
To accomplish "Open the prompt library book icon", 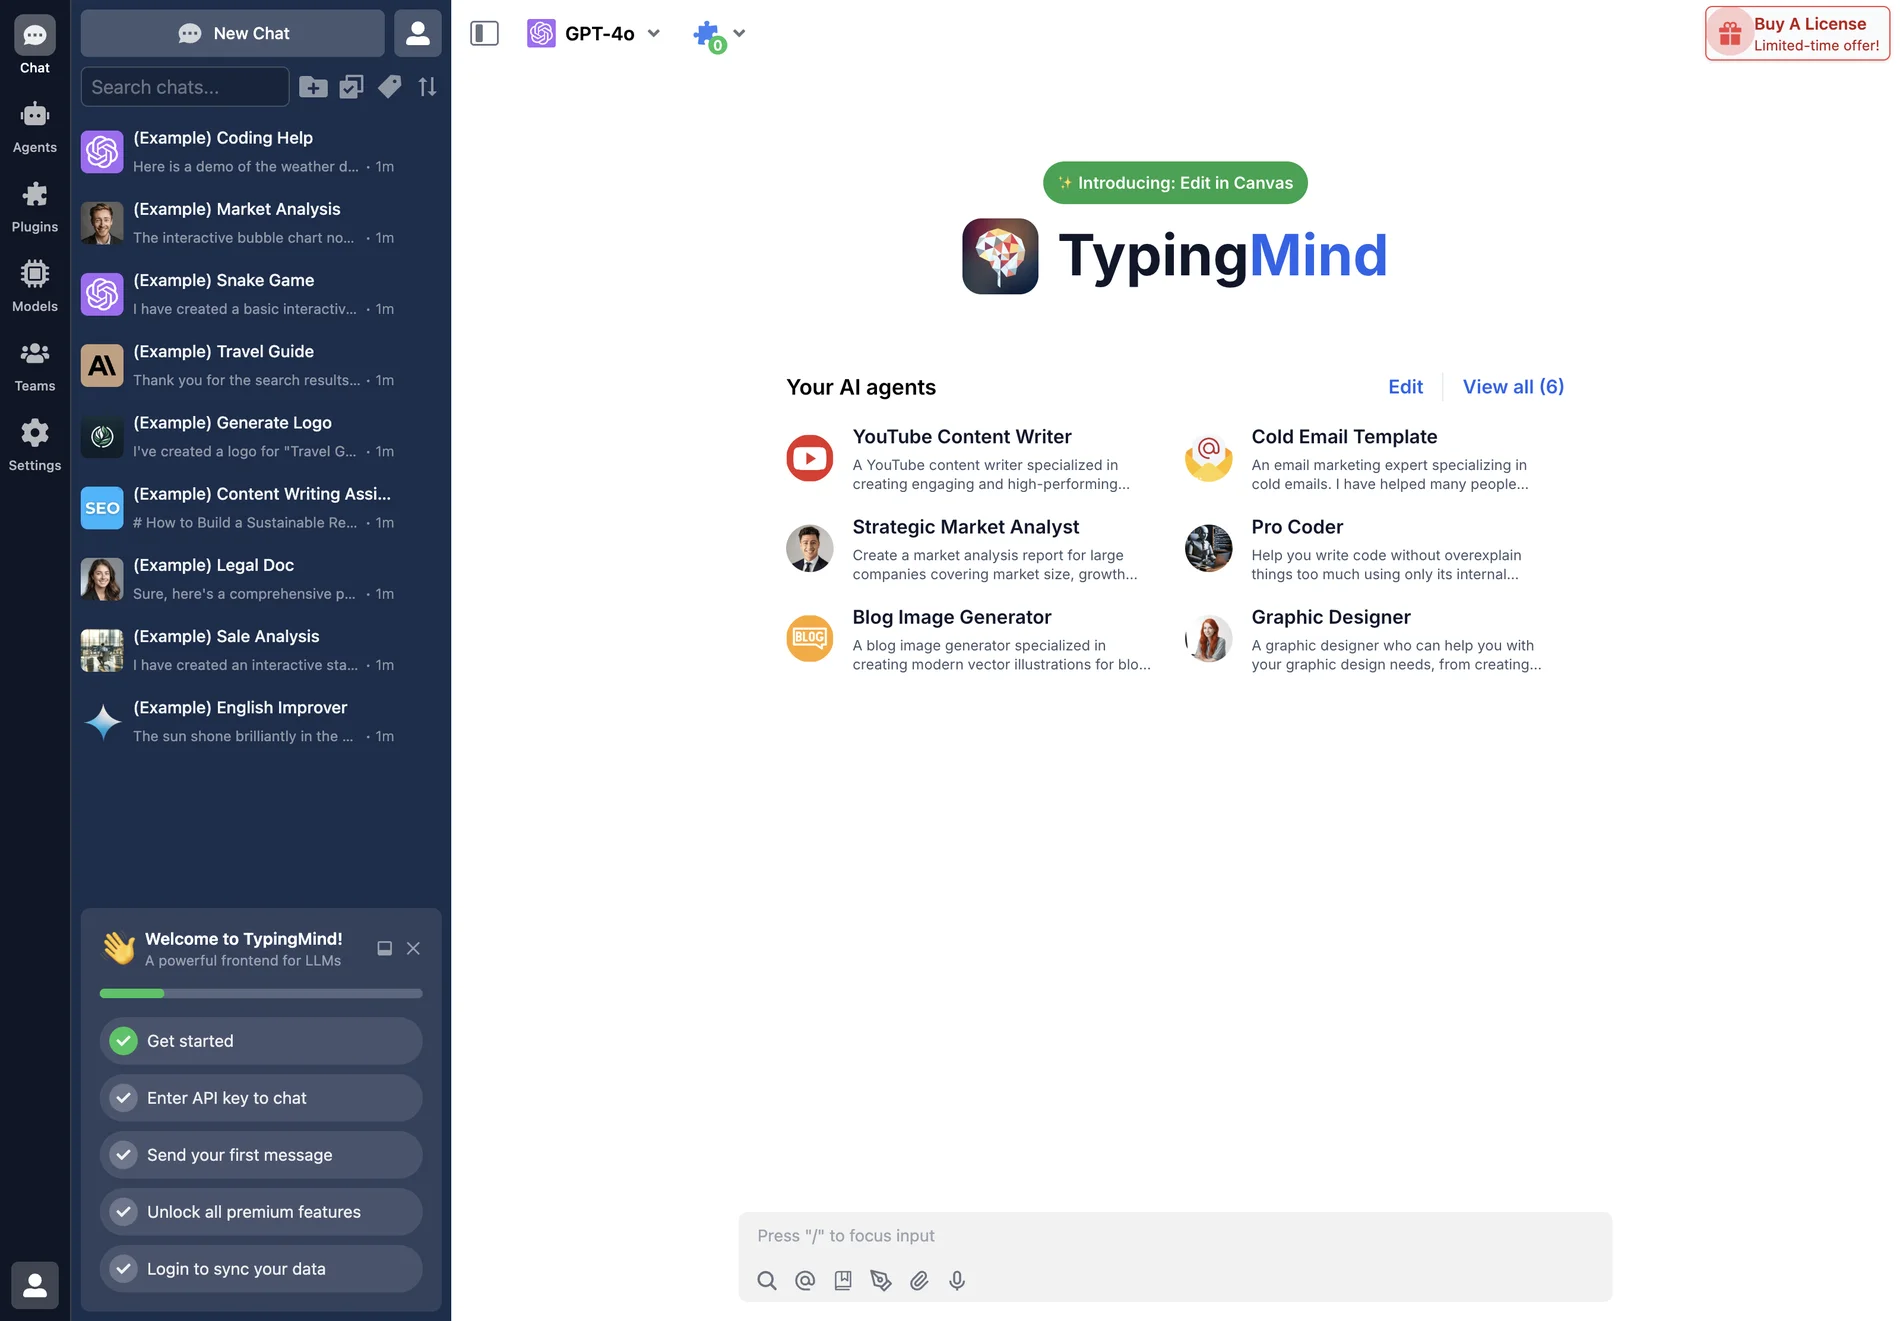I will click(x=843, y=1281).
